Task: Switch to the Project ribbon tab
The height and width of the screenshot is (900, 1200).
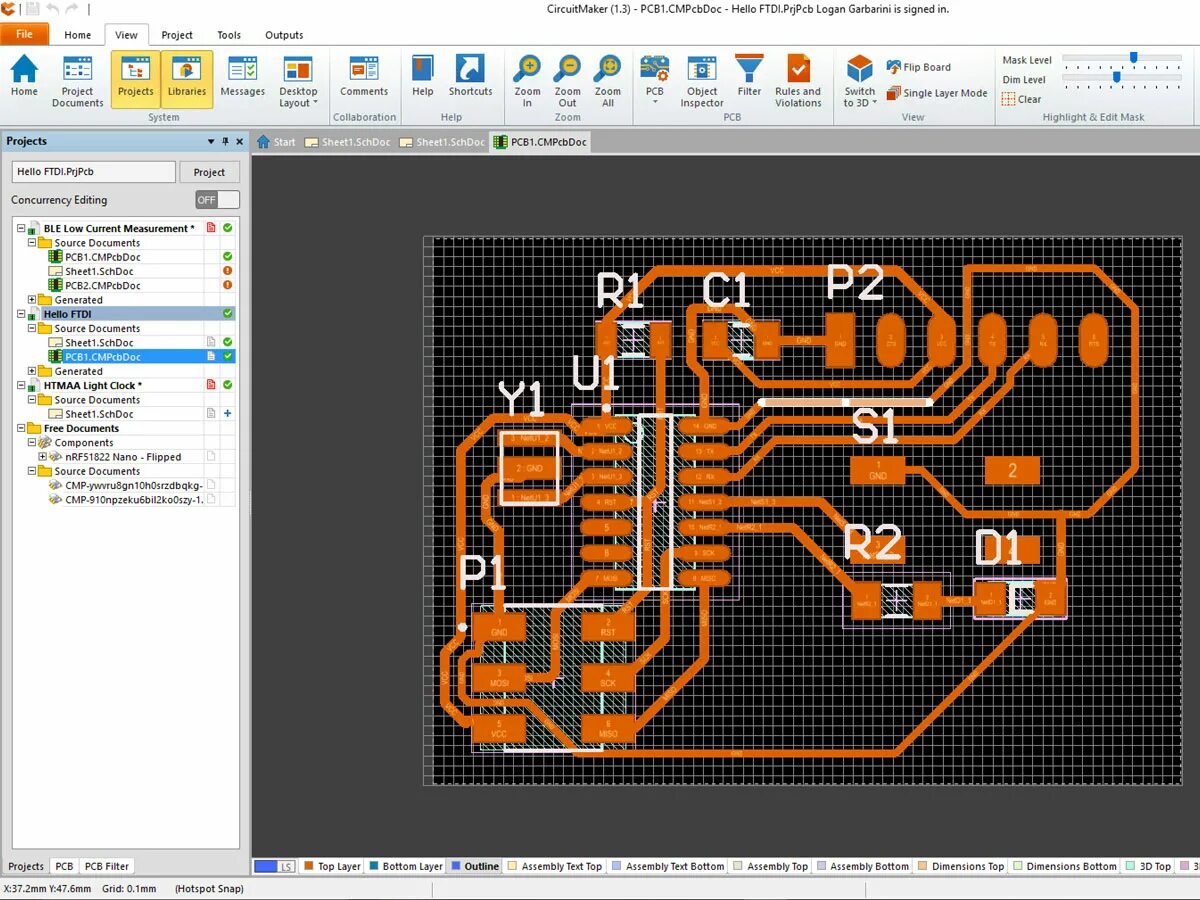Action: [x=177, y=35]
